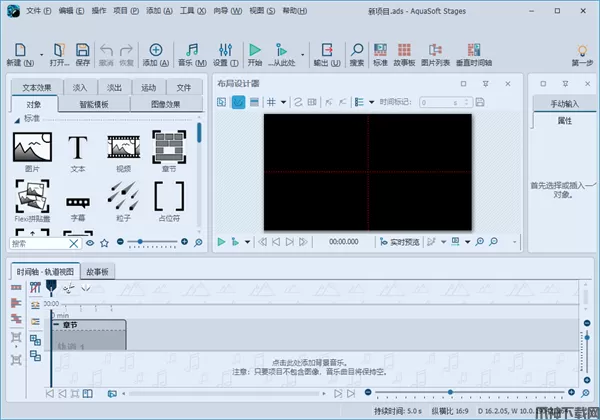Toggle favorites star in the object toolbox

coord(105,243)
